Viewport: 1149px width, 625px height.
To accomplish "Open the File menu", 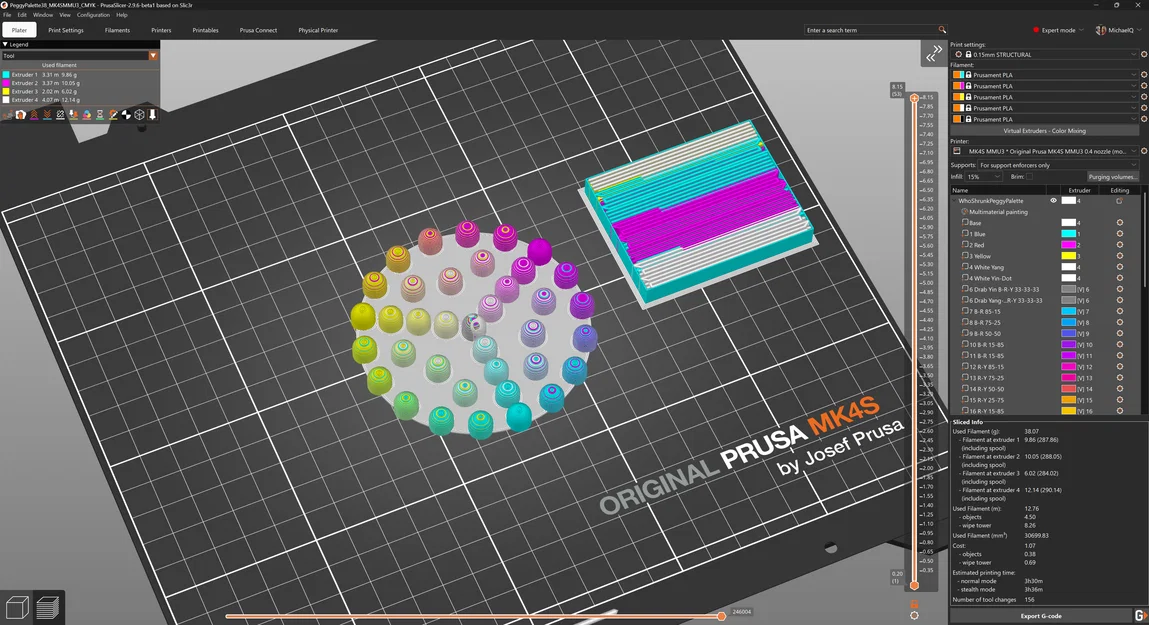I will [x=7, y=15].
